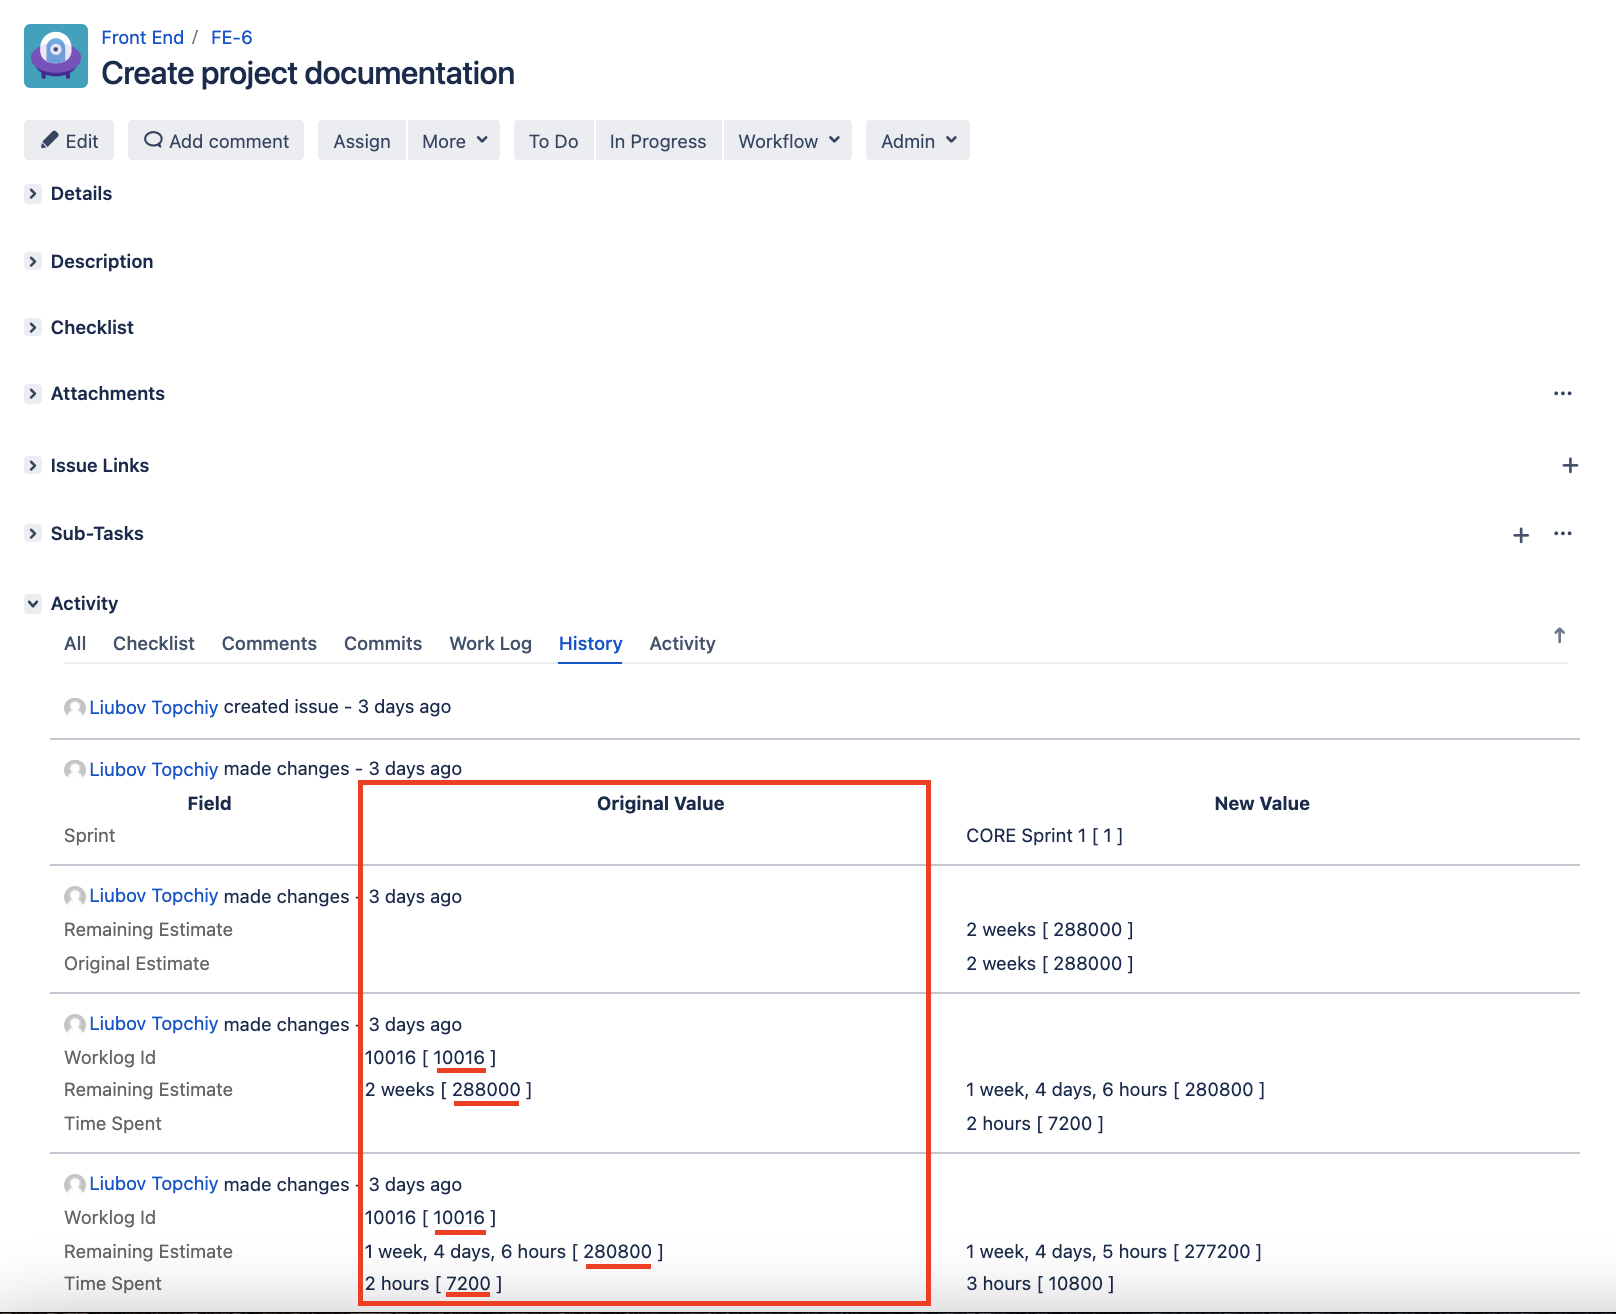Click the avatar beside 'created issue' entry
Screen dimensions: 1616x1314
pos(74,708)
